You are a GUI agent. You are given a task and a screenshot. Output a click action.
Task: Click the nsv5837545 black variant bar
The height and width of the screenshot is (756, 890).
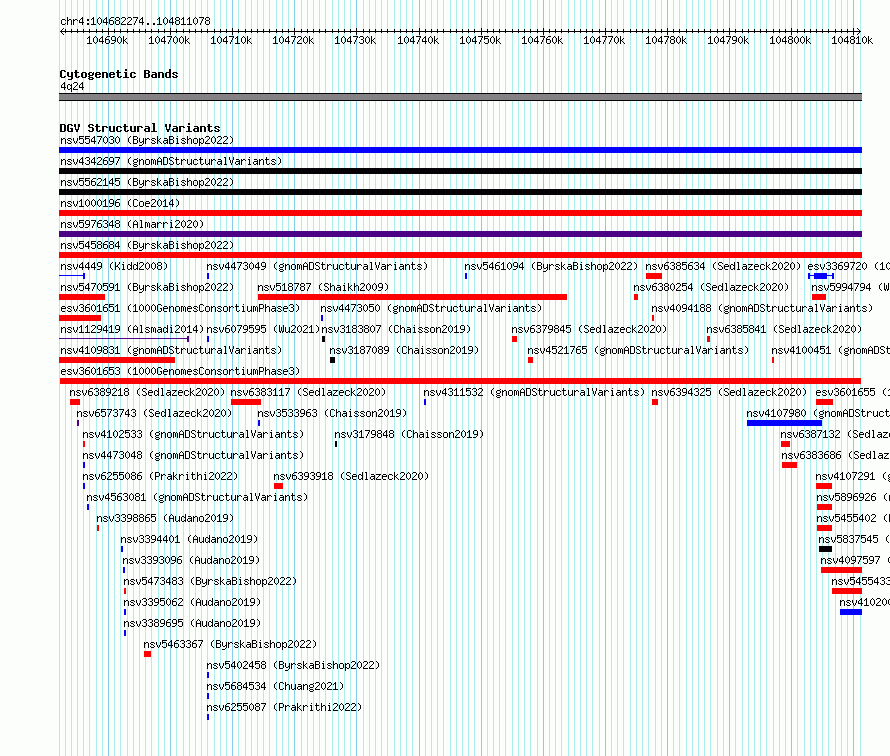(825, 549)
